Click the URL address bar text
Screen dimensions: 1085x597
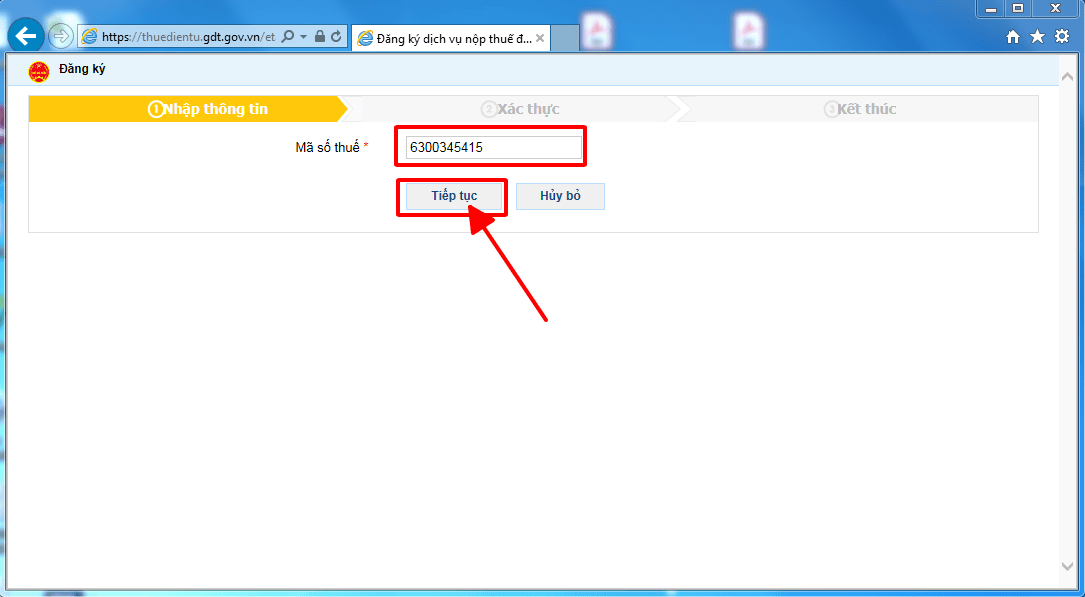[x=187, y=37]
